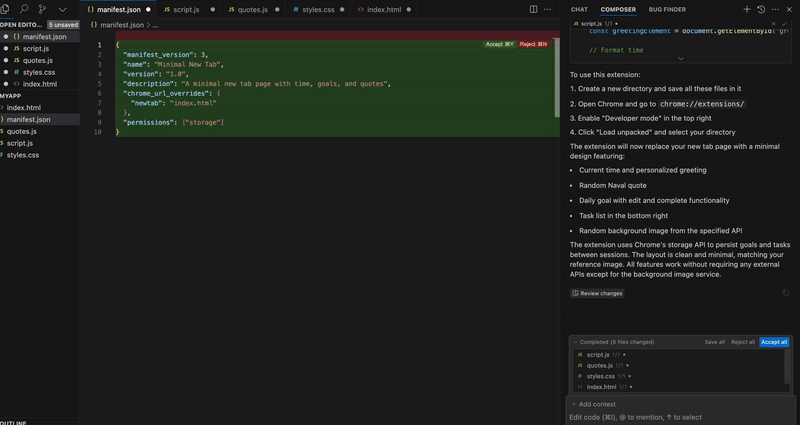The width and height of the screenshot is (800, 425).
Task: Select quotes.js in MYAPP folder tree
Action: (22, 131)
